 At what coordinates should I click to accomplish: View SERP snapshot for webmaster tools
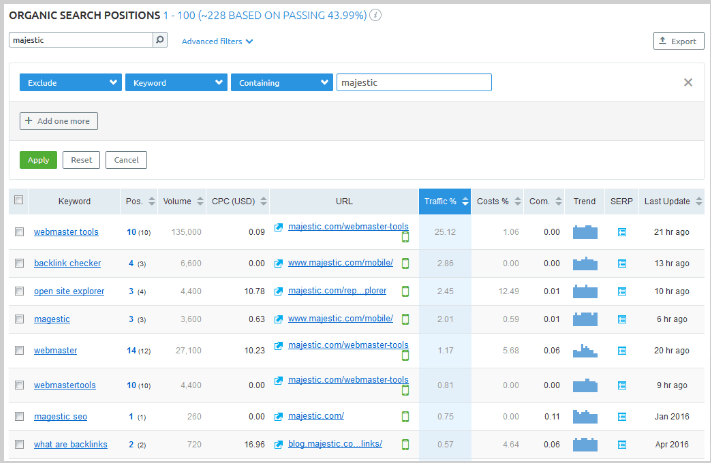click(x=622, y=232)
